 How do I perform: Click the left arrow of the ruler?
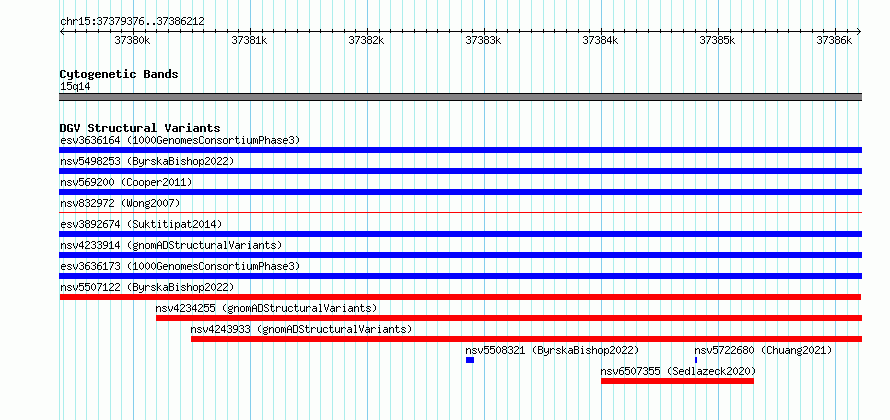[x=62, y=31]
